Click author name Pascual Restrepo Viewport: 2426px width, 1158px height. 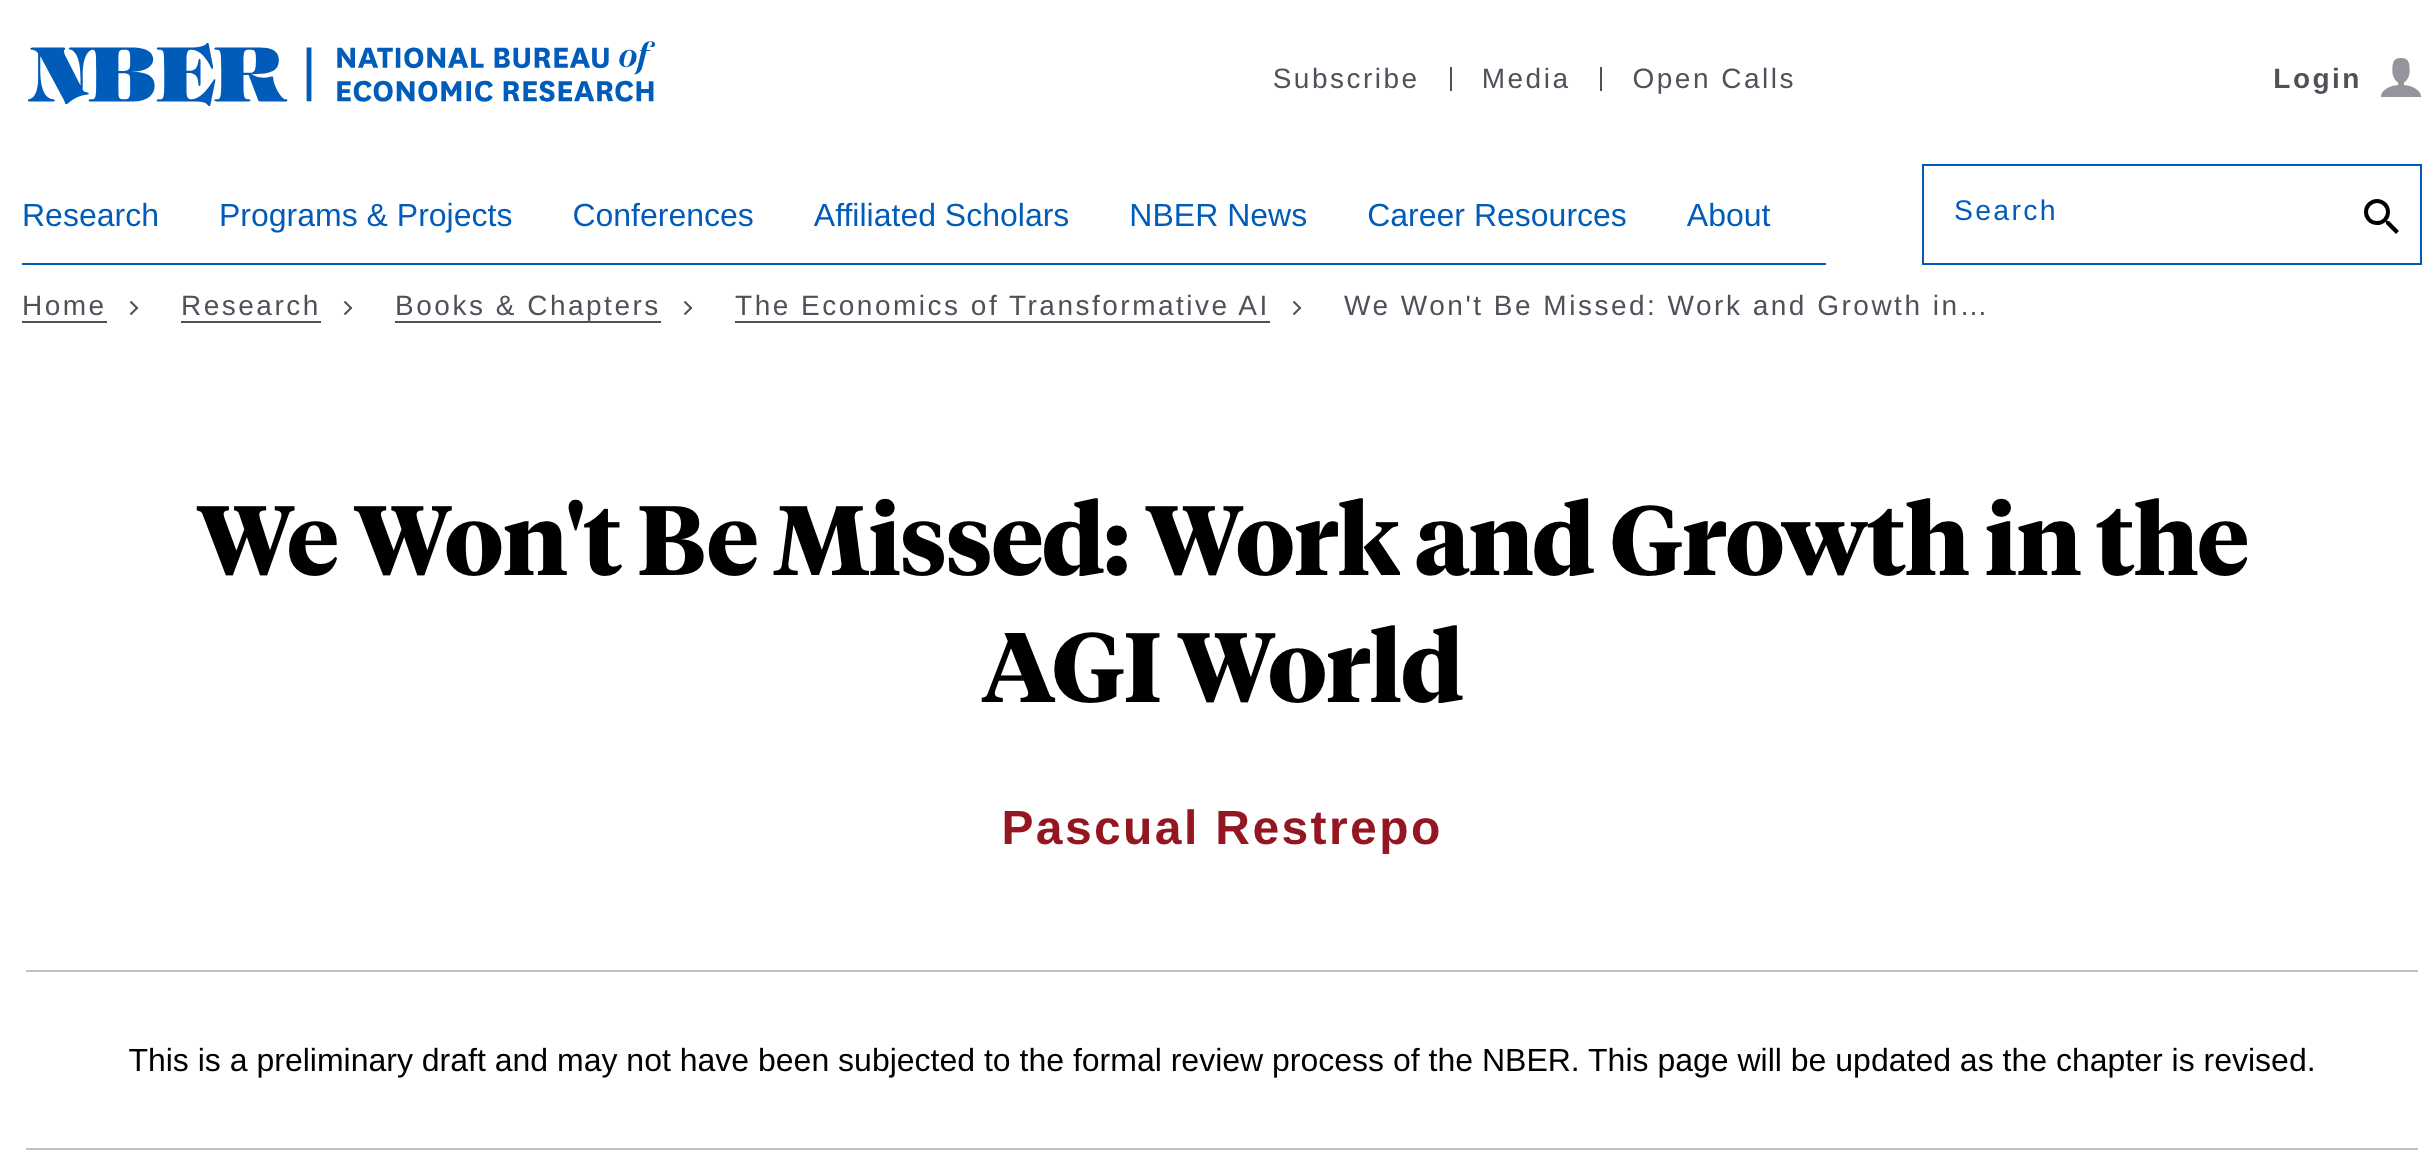click(1221, 828)
